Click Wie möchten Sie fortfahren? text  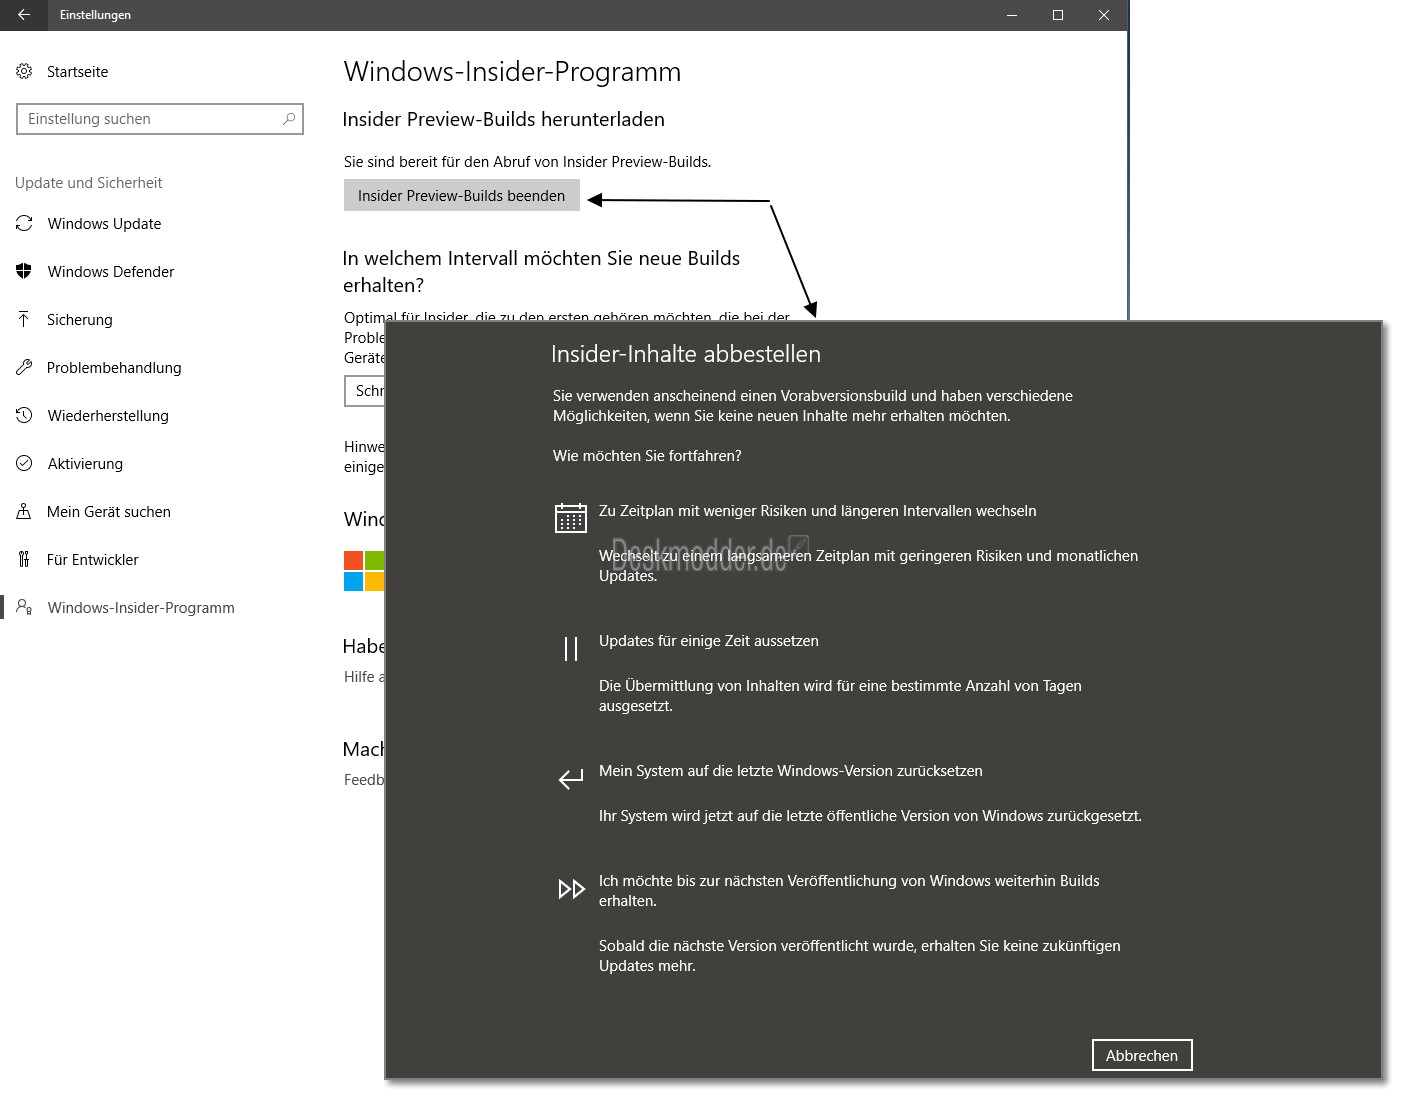click(x=647, y=456)
